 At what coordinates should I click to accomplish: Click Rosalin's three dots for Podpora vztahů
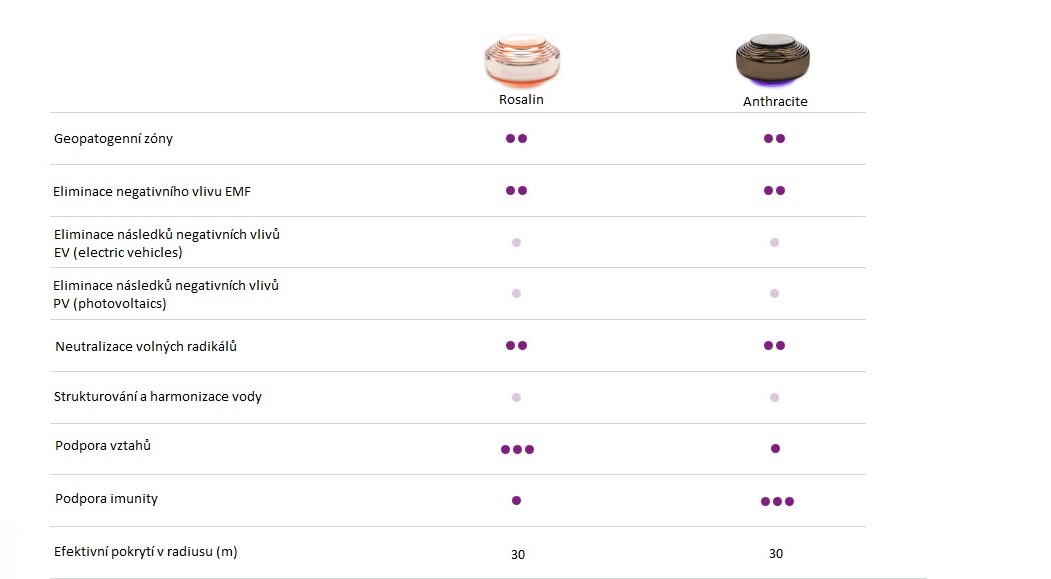(517, 449)
